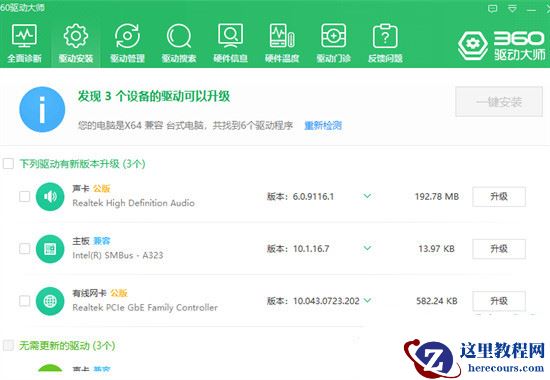This screenshot has width=550, height=380.
Task: Upgrade the Realtek PCIe GbE driver
Action: 499,301
